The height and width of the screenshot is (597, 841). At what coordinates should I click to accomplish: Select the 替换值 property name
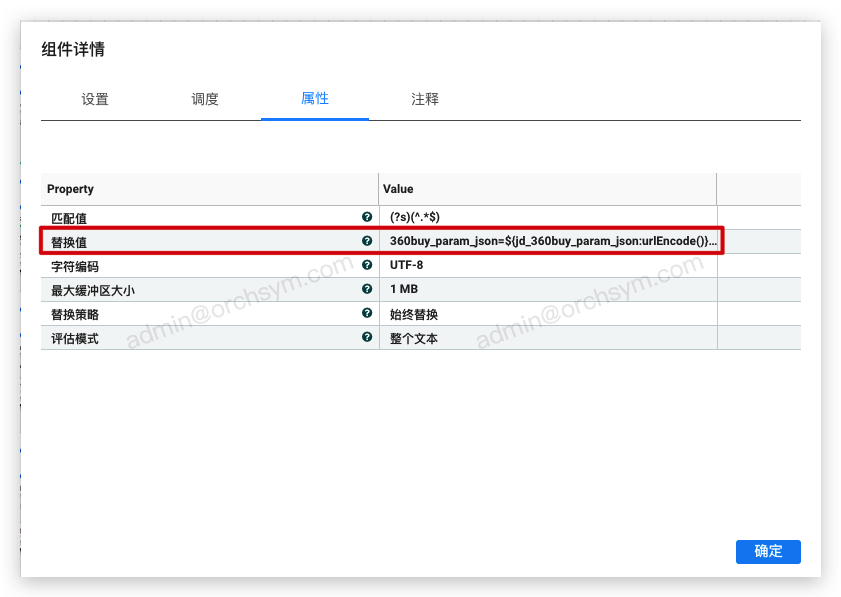point(69,242)
